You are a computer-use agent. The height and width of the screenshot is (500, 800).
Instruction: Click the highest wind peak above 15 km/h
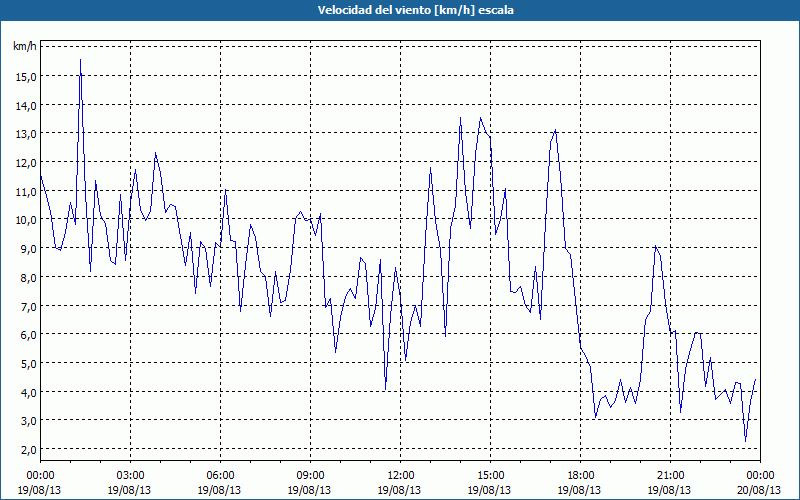(80, 60)
